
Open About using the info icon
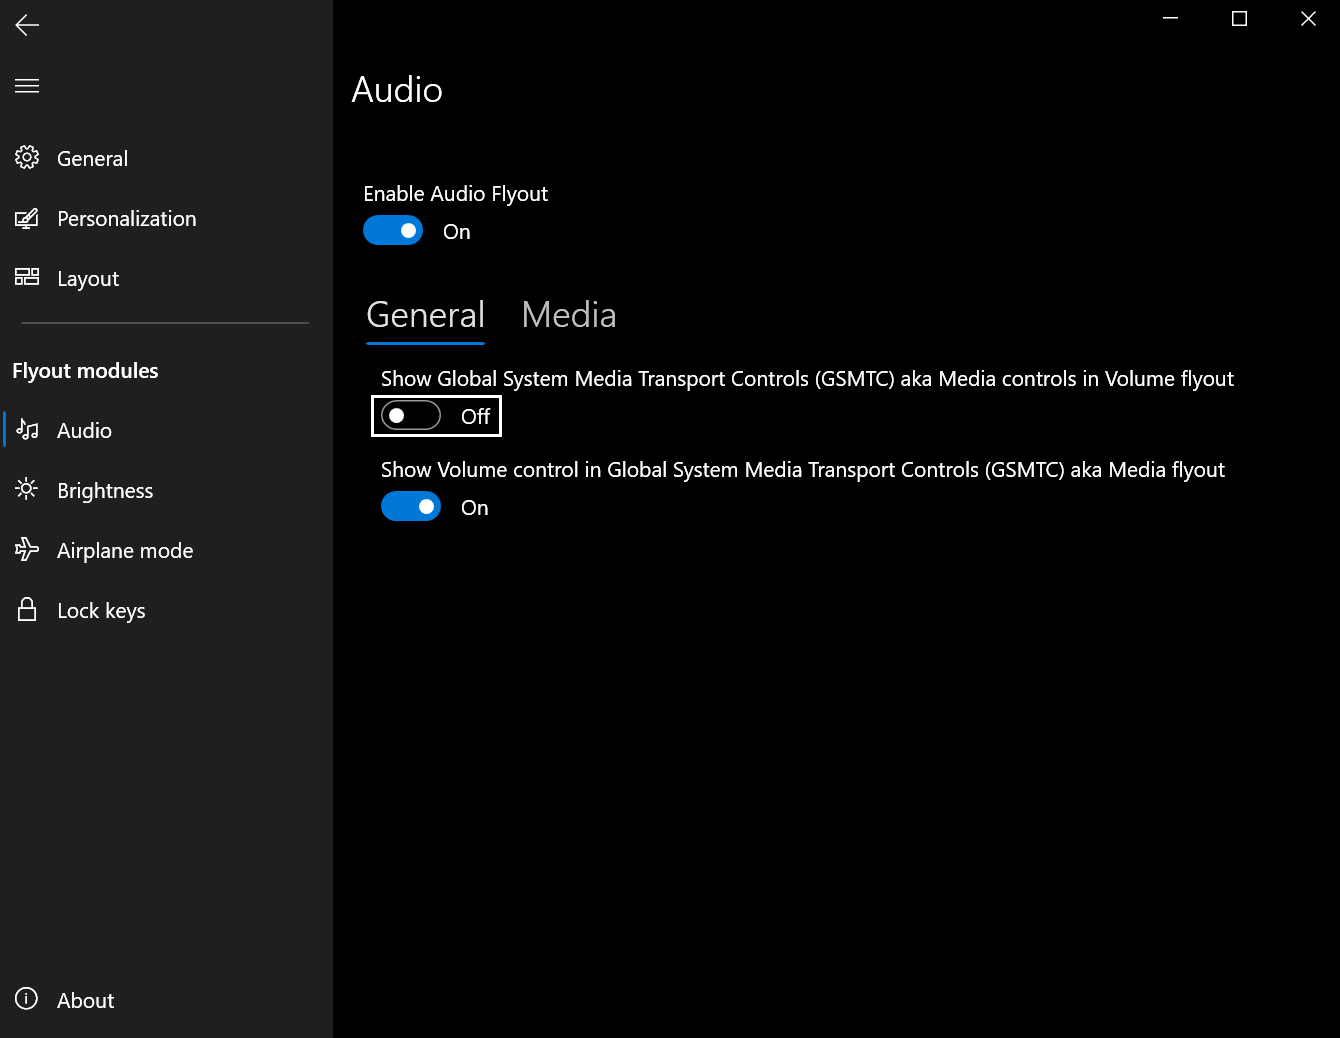(26, 1000)
